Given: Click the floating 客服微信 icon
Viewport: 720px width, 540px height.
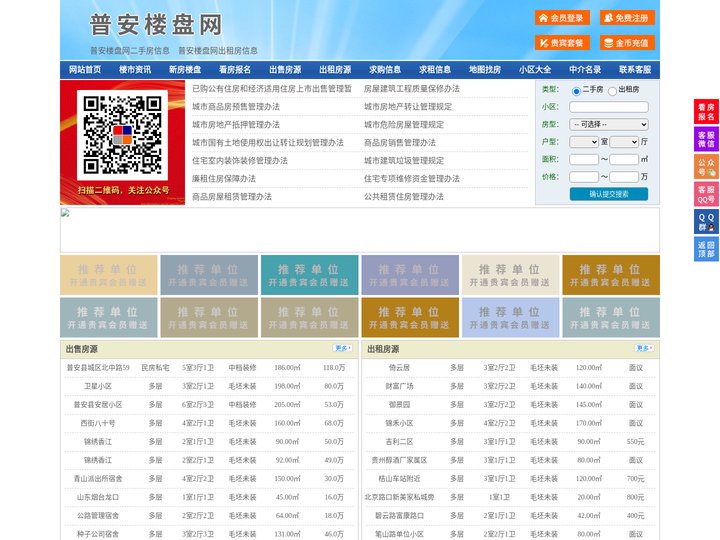Looking at the screenshot, I should pyautogui.click(x=706, y=139).
